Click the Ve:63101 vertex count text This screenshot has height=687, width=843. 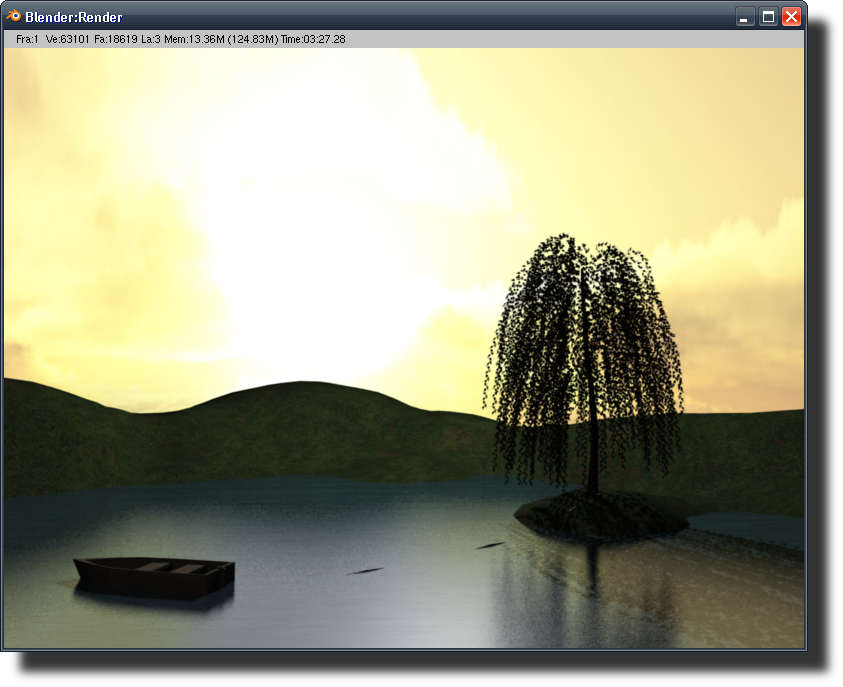click(x=68, y=39)
